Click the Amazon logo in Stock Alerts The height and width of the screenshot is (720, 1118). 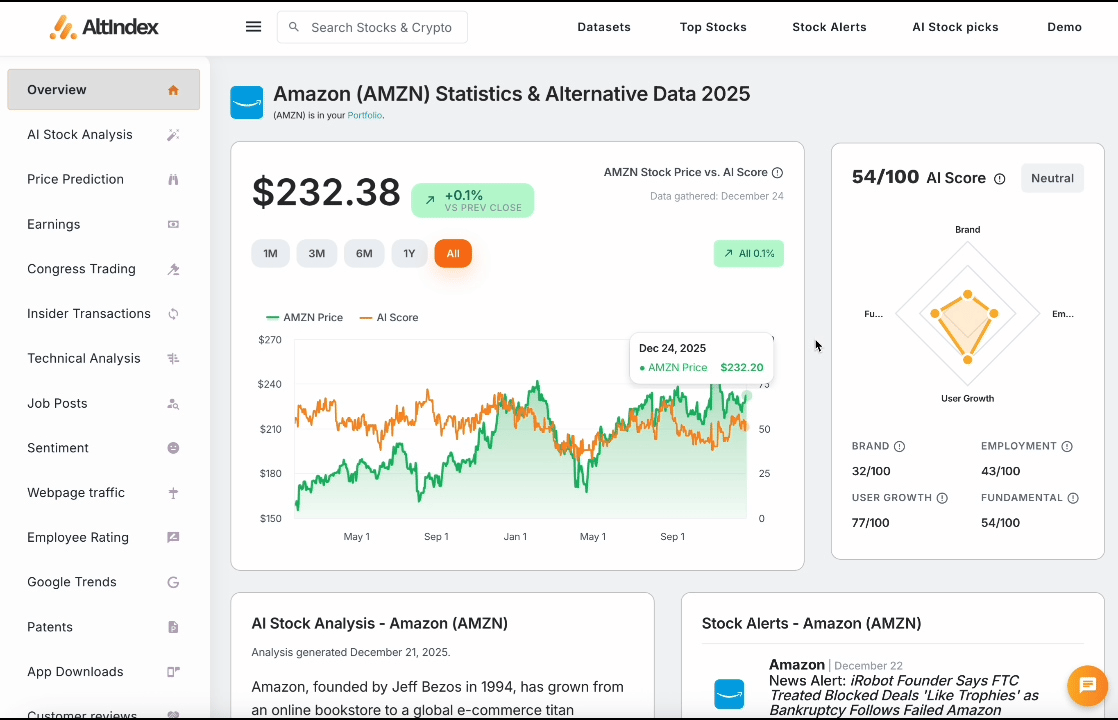[x=729, y=694]
